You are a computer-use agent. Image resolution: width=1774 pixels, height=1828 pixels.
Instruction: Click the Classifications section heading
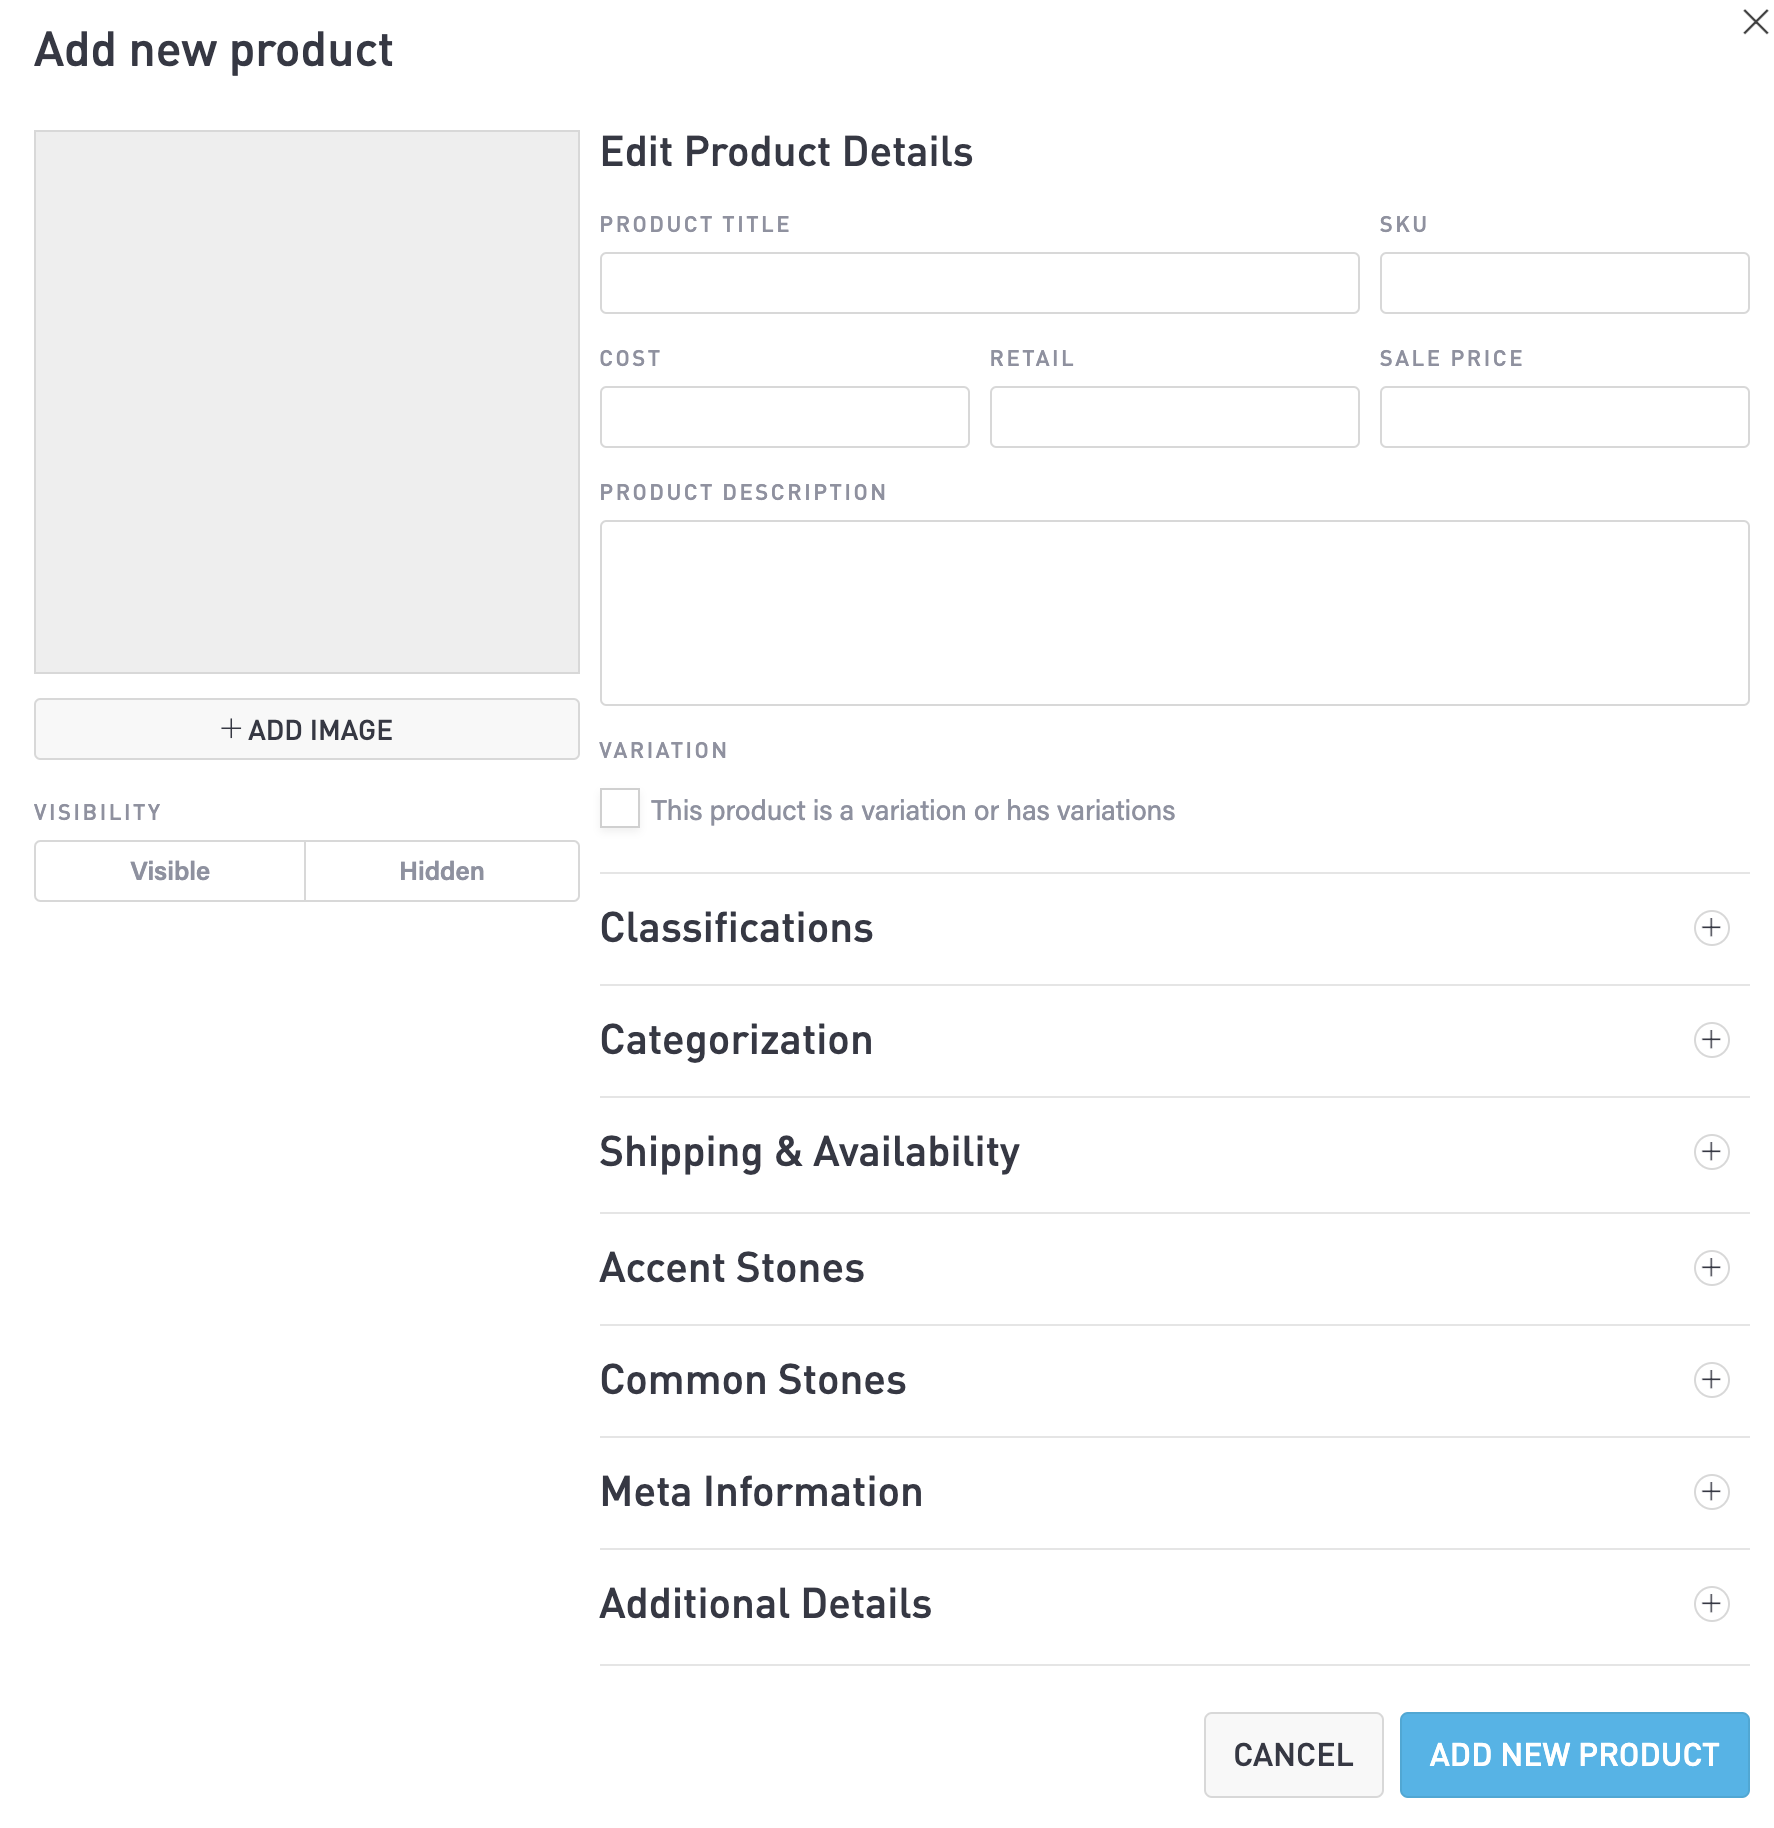(736, 928)
